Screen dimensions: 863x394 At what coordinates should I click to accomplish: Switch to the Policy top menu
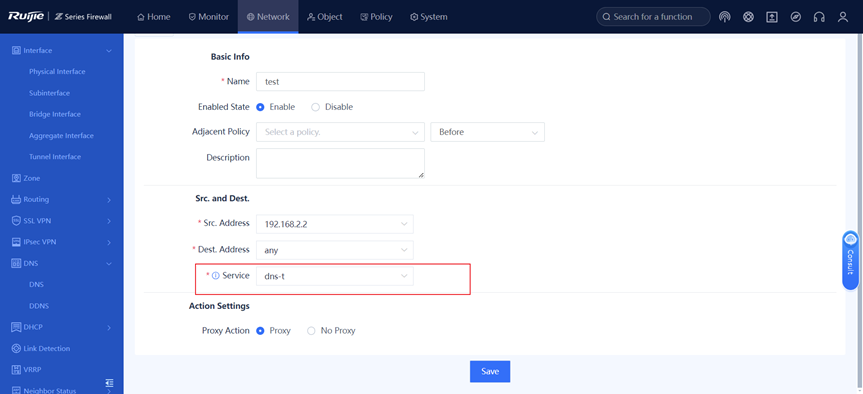coord(376,17)
